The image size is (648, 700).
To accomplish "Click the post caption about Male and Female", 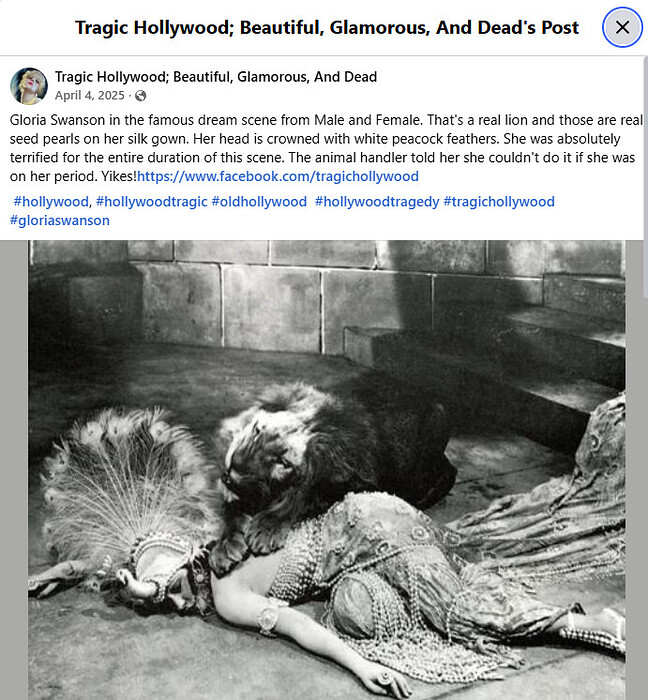I will (x=326, y=148).
